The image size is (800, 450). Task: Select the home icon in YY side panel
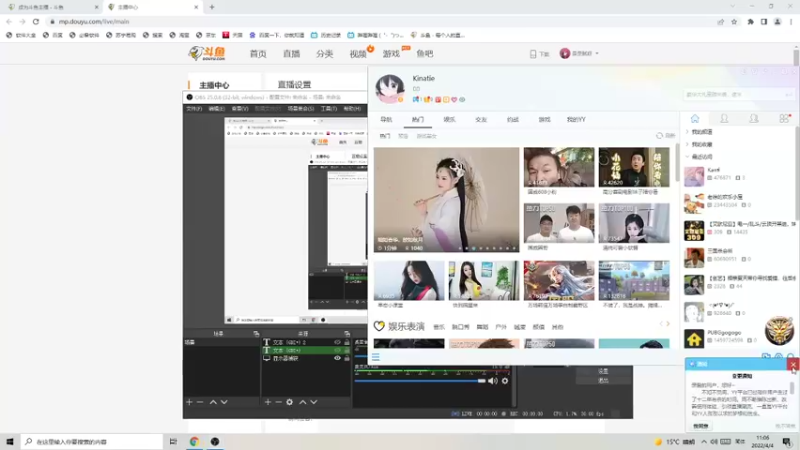pos(695,118)
